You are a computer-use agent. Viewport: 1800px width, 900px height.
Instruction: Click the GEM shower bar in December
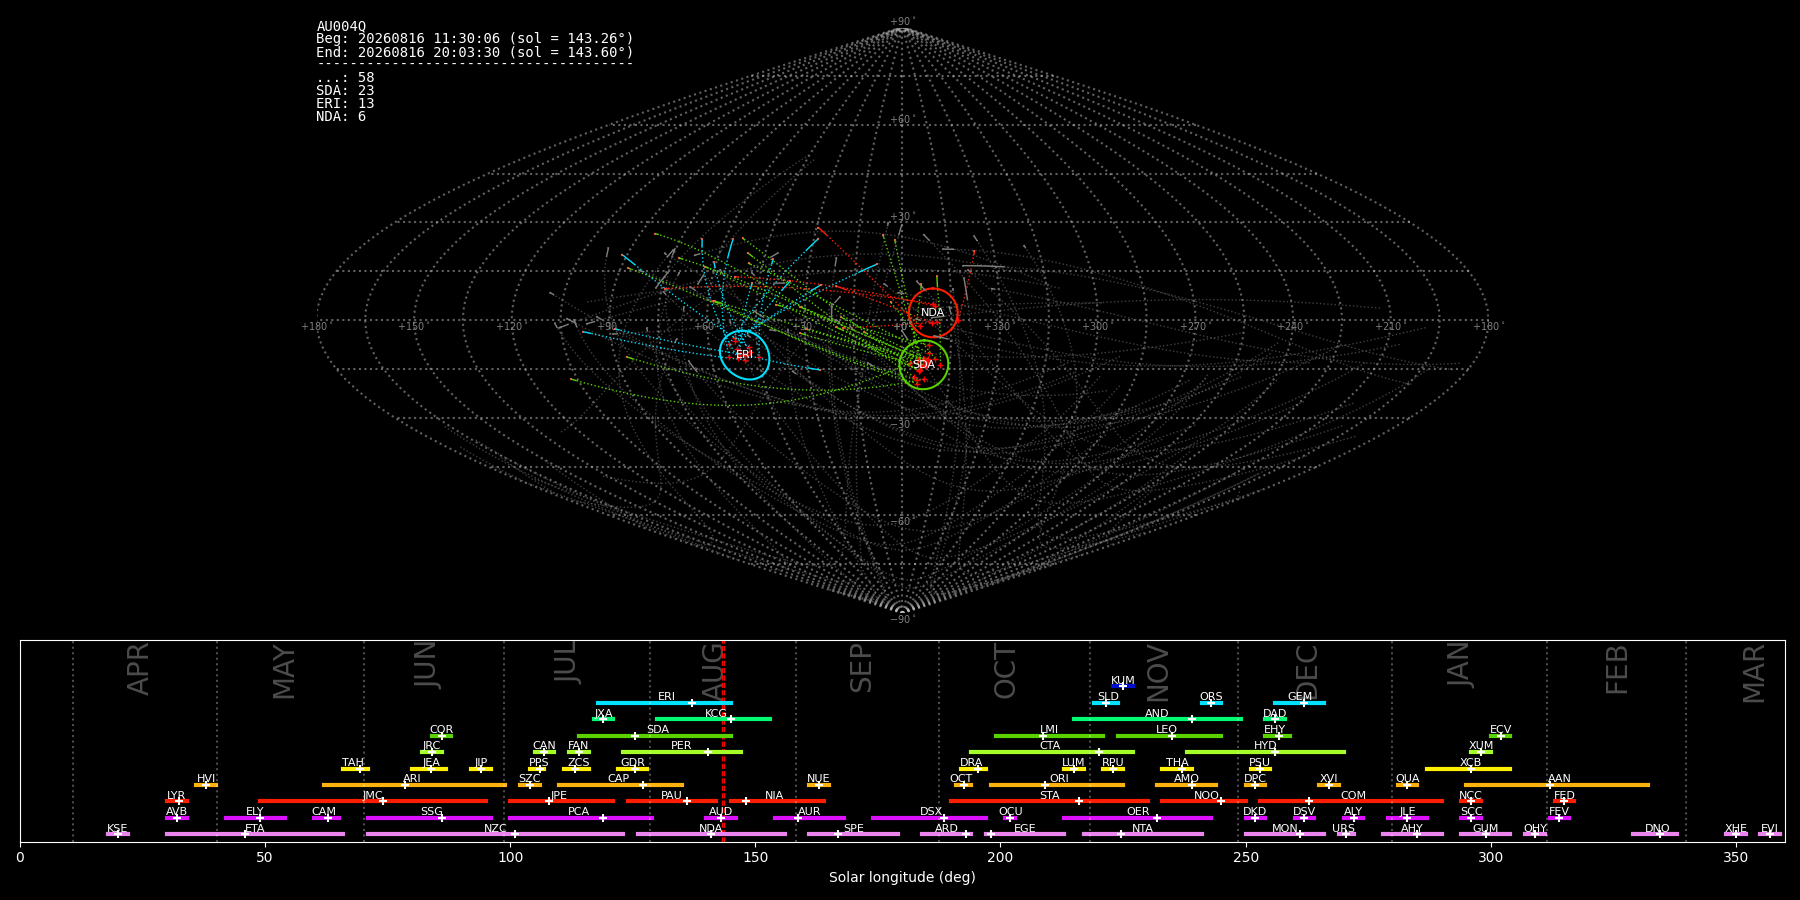pyautogui.click(x=1299, y=703)
